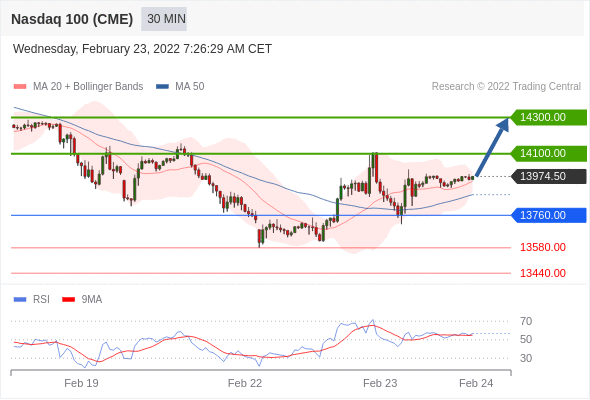The height and width of the screenshot is (400, 590).
Task: Click the 9MA red legend swatch
Action: click(68, 300)
